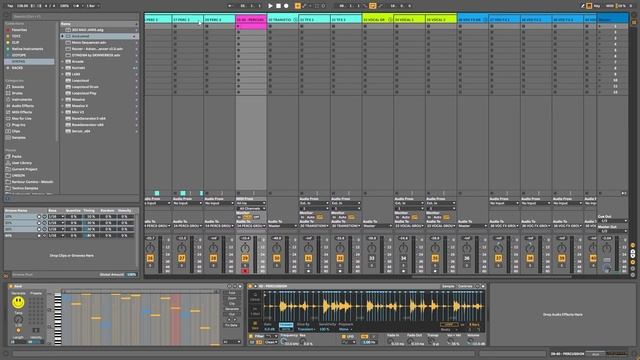
Task: Fold the 33 VOCAL GR group track
Action: coord(390,20)
